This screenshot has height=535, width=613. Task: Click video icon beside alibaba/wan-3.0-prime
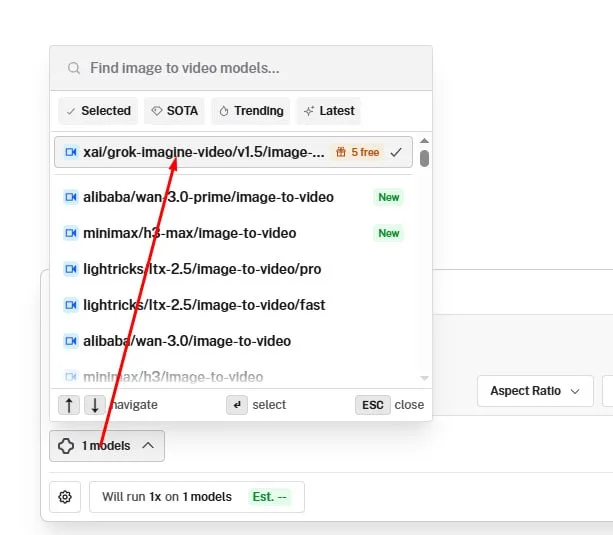tap(71, 197)
